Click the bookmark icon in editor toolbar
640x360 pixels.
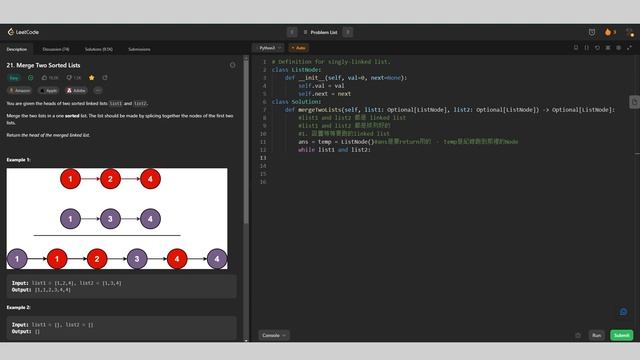(x=576, y=48)
